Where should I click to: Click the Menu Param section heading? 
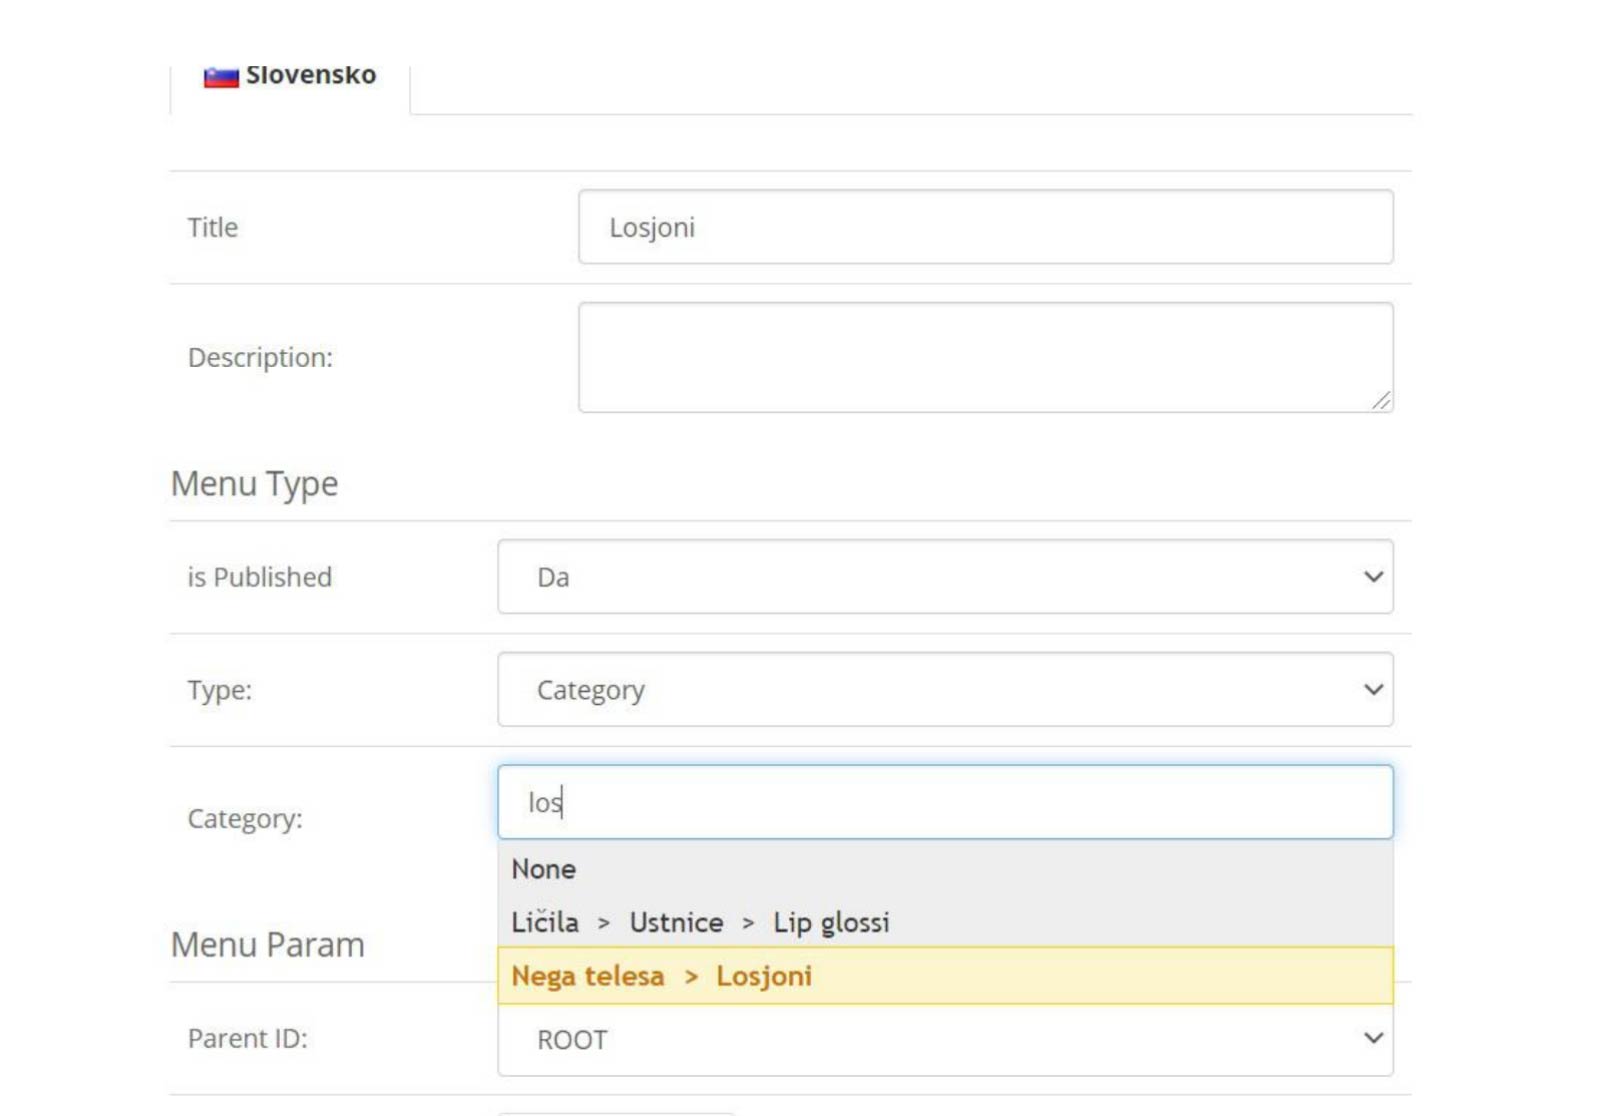[x=268, y=945]
